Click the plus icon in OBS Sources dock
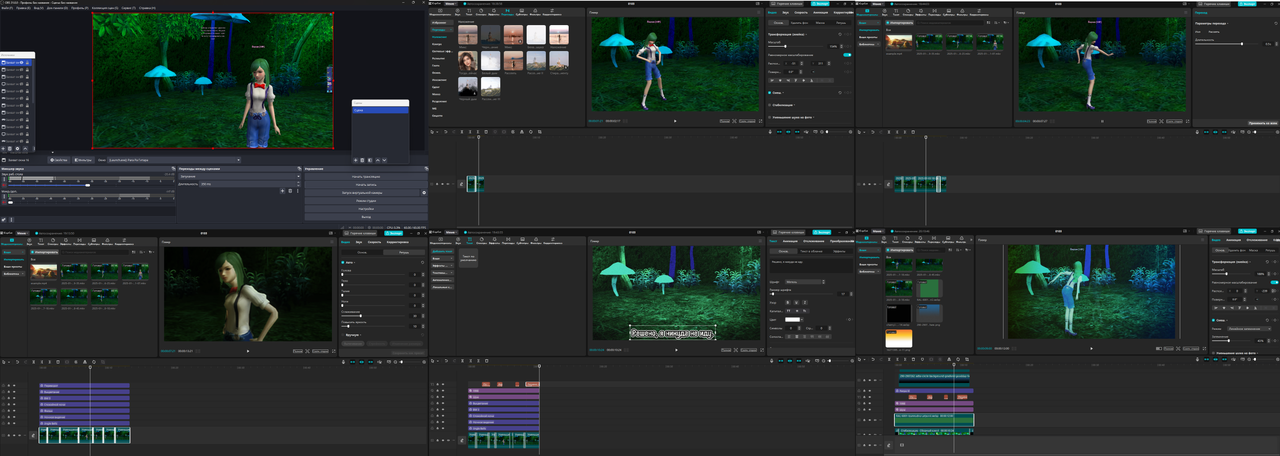 [3, 148]
